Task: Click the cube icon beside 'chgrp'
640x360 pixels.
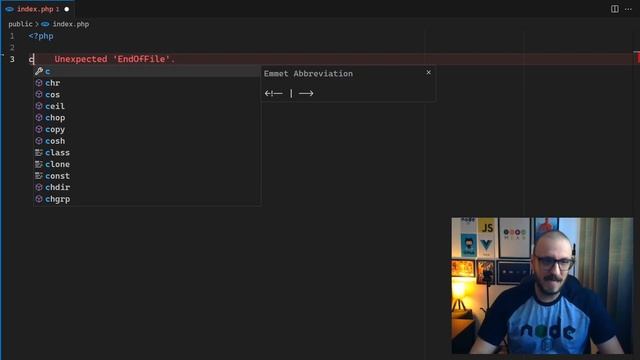Action: click(x=39, y=199)
